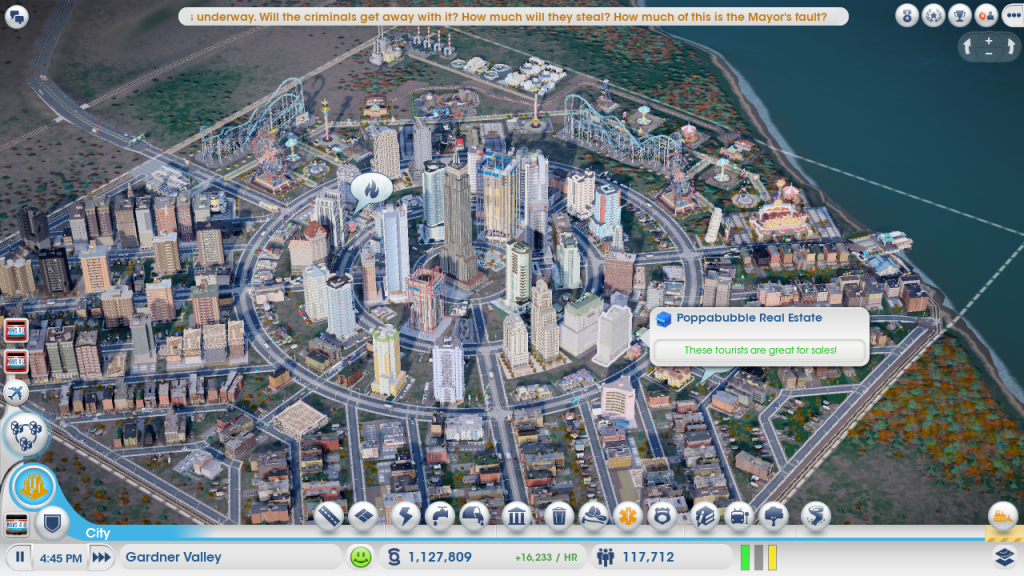Click the upper red license plate thumbnail
This screenshot has width=1024, height=576.
(x=16, y=330)
